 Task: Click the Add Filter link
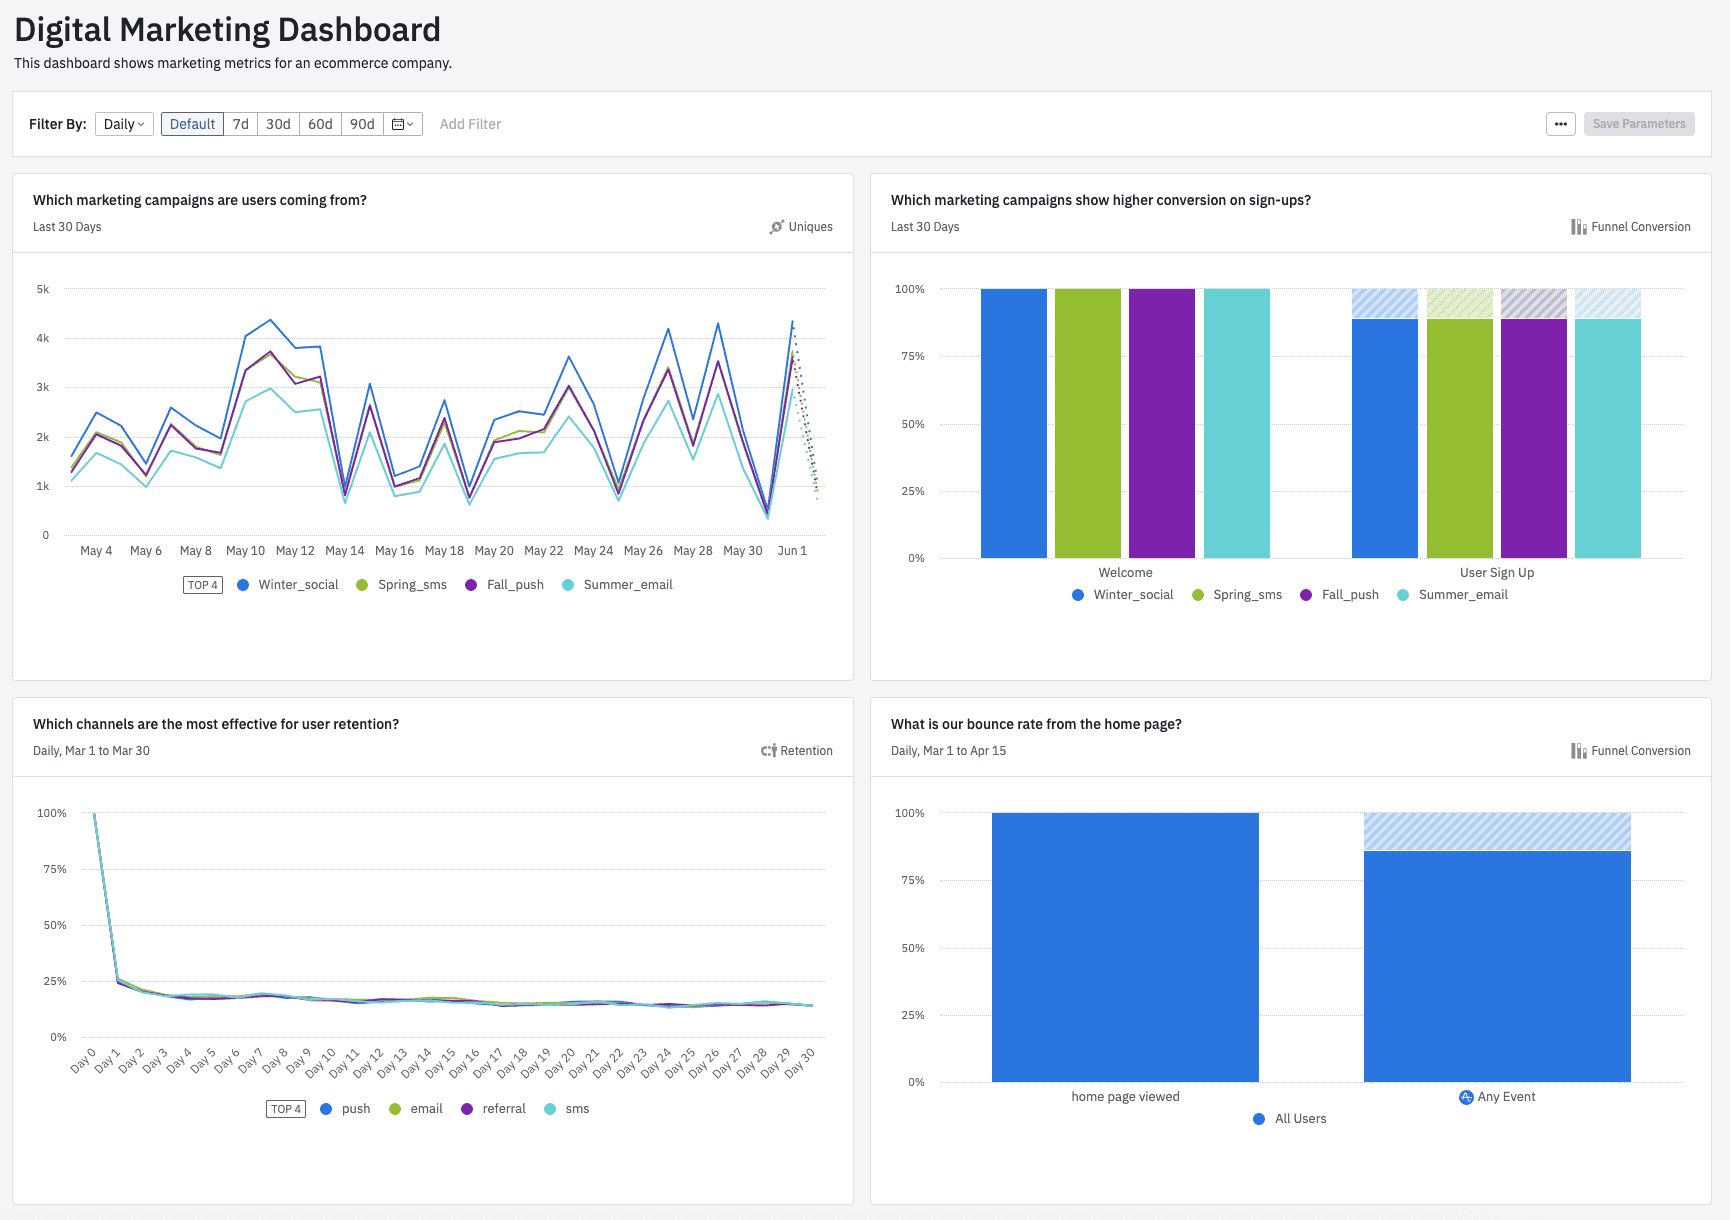point(470,123)
